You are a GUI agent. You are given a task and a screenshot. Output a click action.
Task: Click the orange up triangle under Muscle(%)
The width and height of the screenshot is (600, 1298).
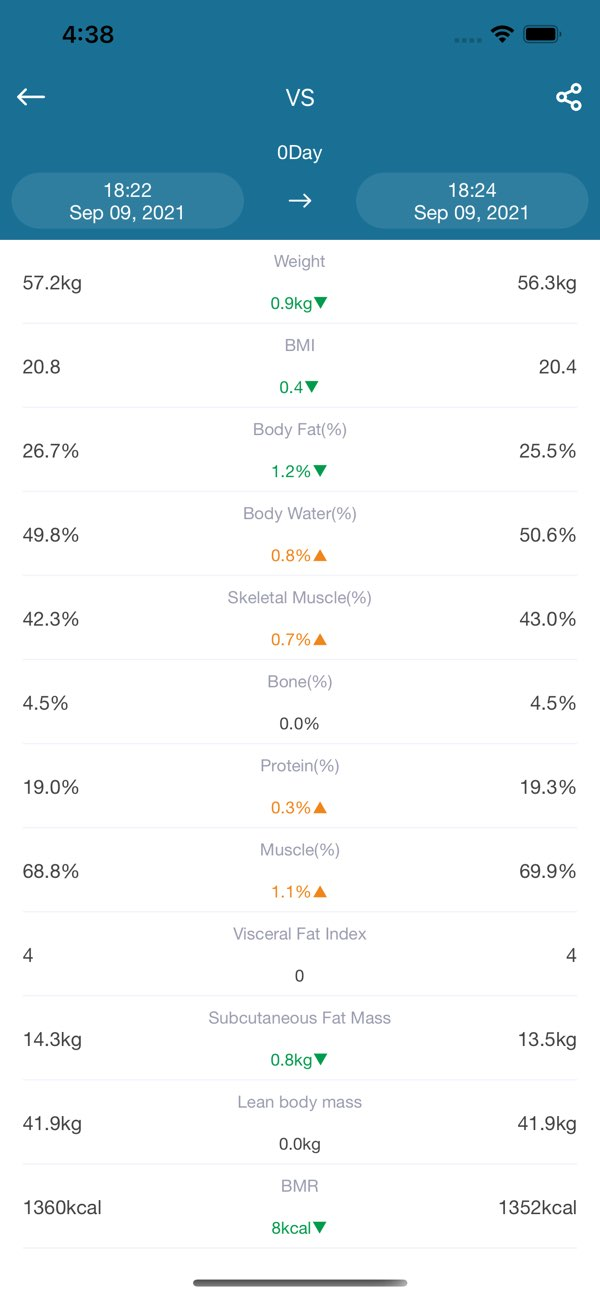click(321, 891)
